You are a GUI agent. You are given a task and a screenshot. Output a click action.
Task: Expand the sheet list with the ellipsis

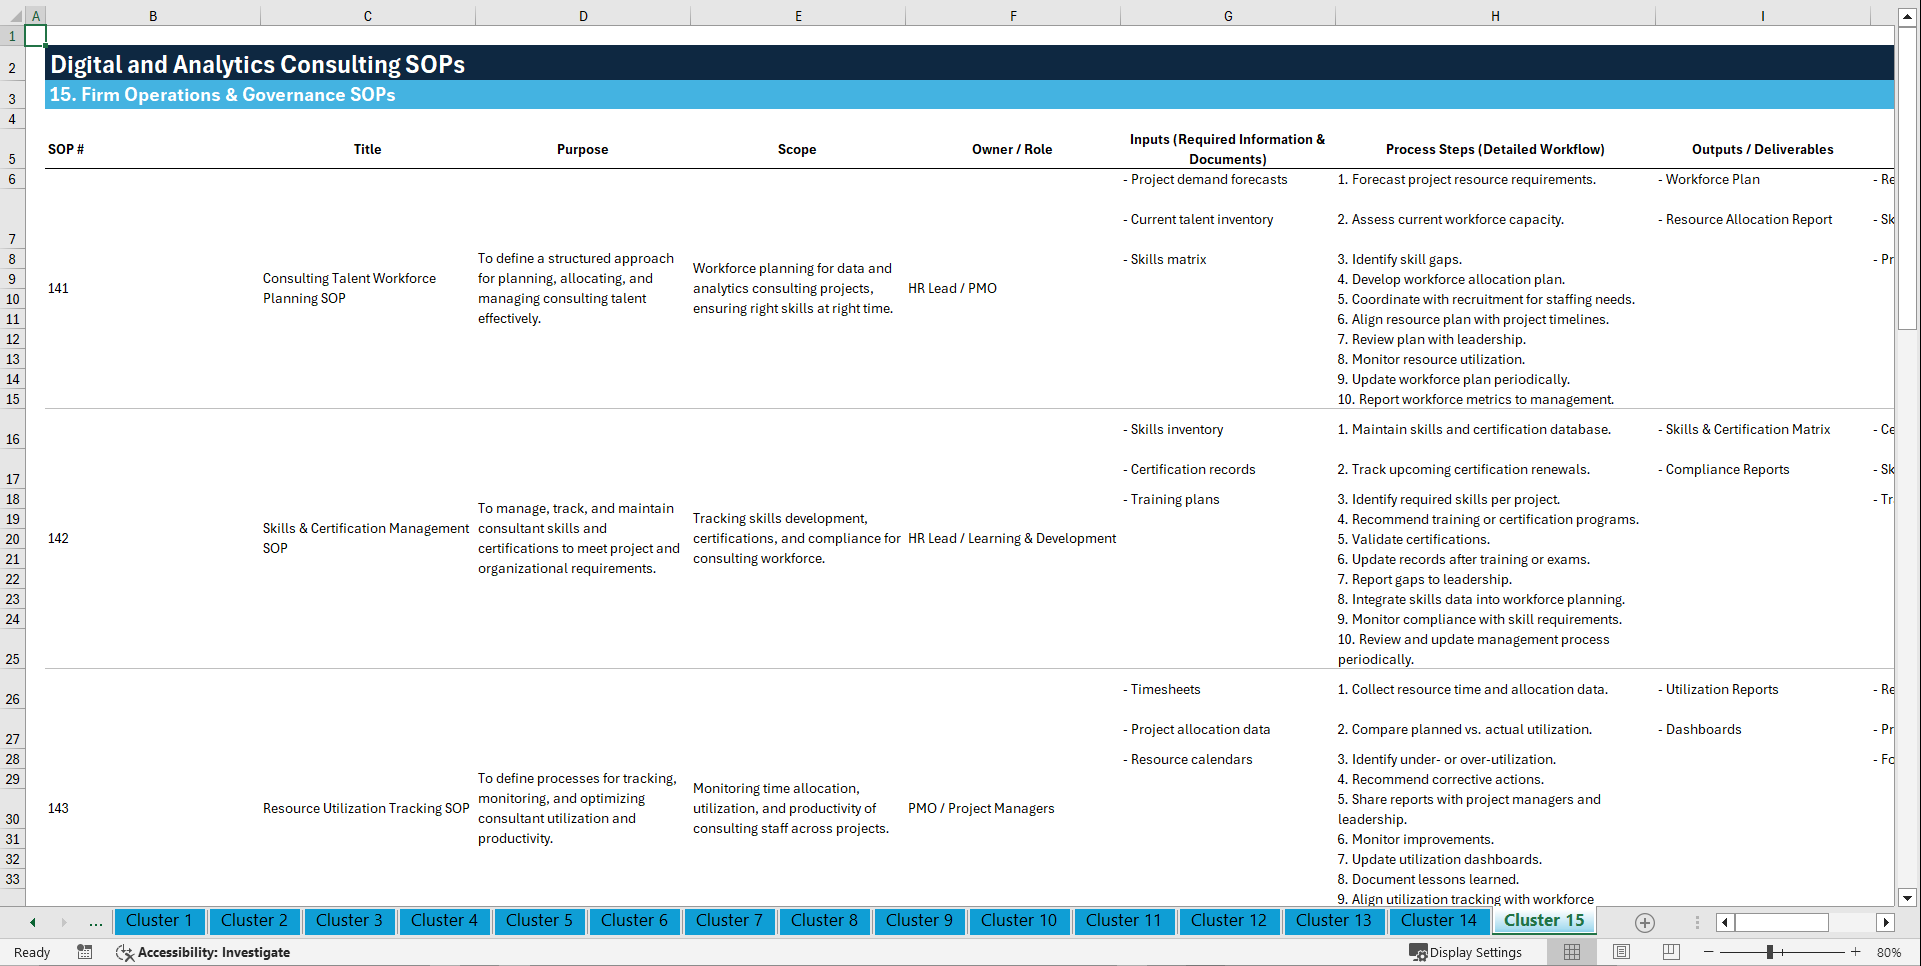95,922
